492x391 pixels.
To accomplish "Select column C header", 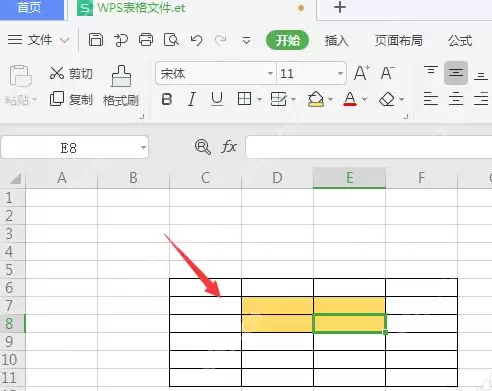I will pos(205,178).
